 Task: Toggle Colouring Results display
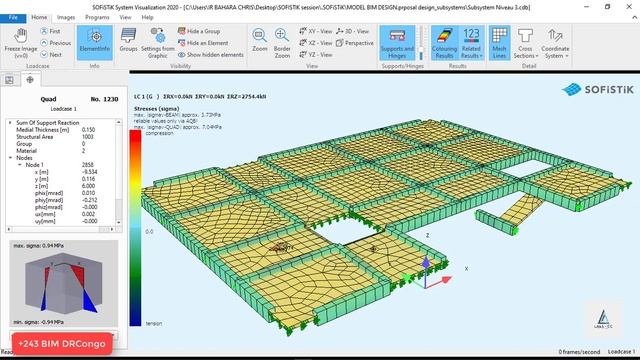(x=444, y=42)
